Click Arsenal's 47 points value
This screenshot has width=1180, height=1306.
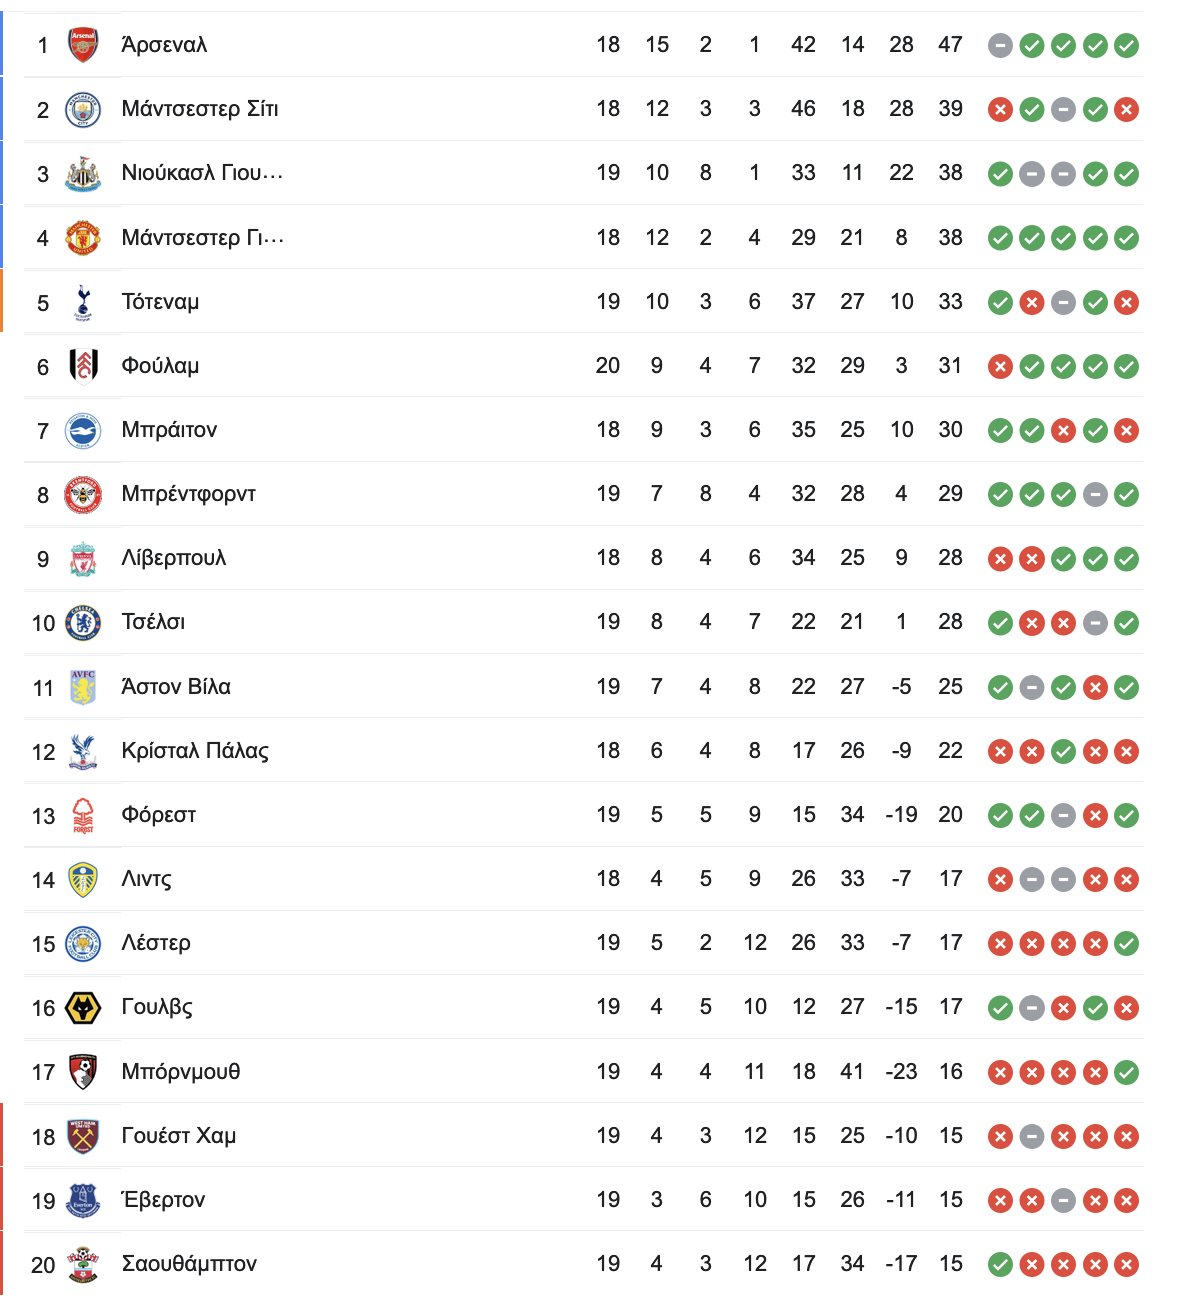coord(950,45)
